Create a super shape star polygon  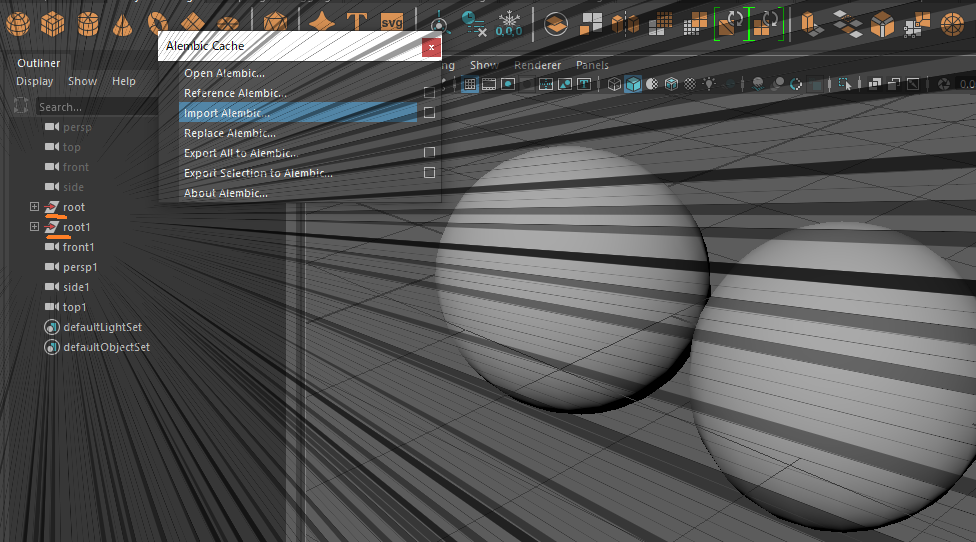pos(321,22)
